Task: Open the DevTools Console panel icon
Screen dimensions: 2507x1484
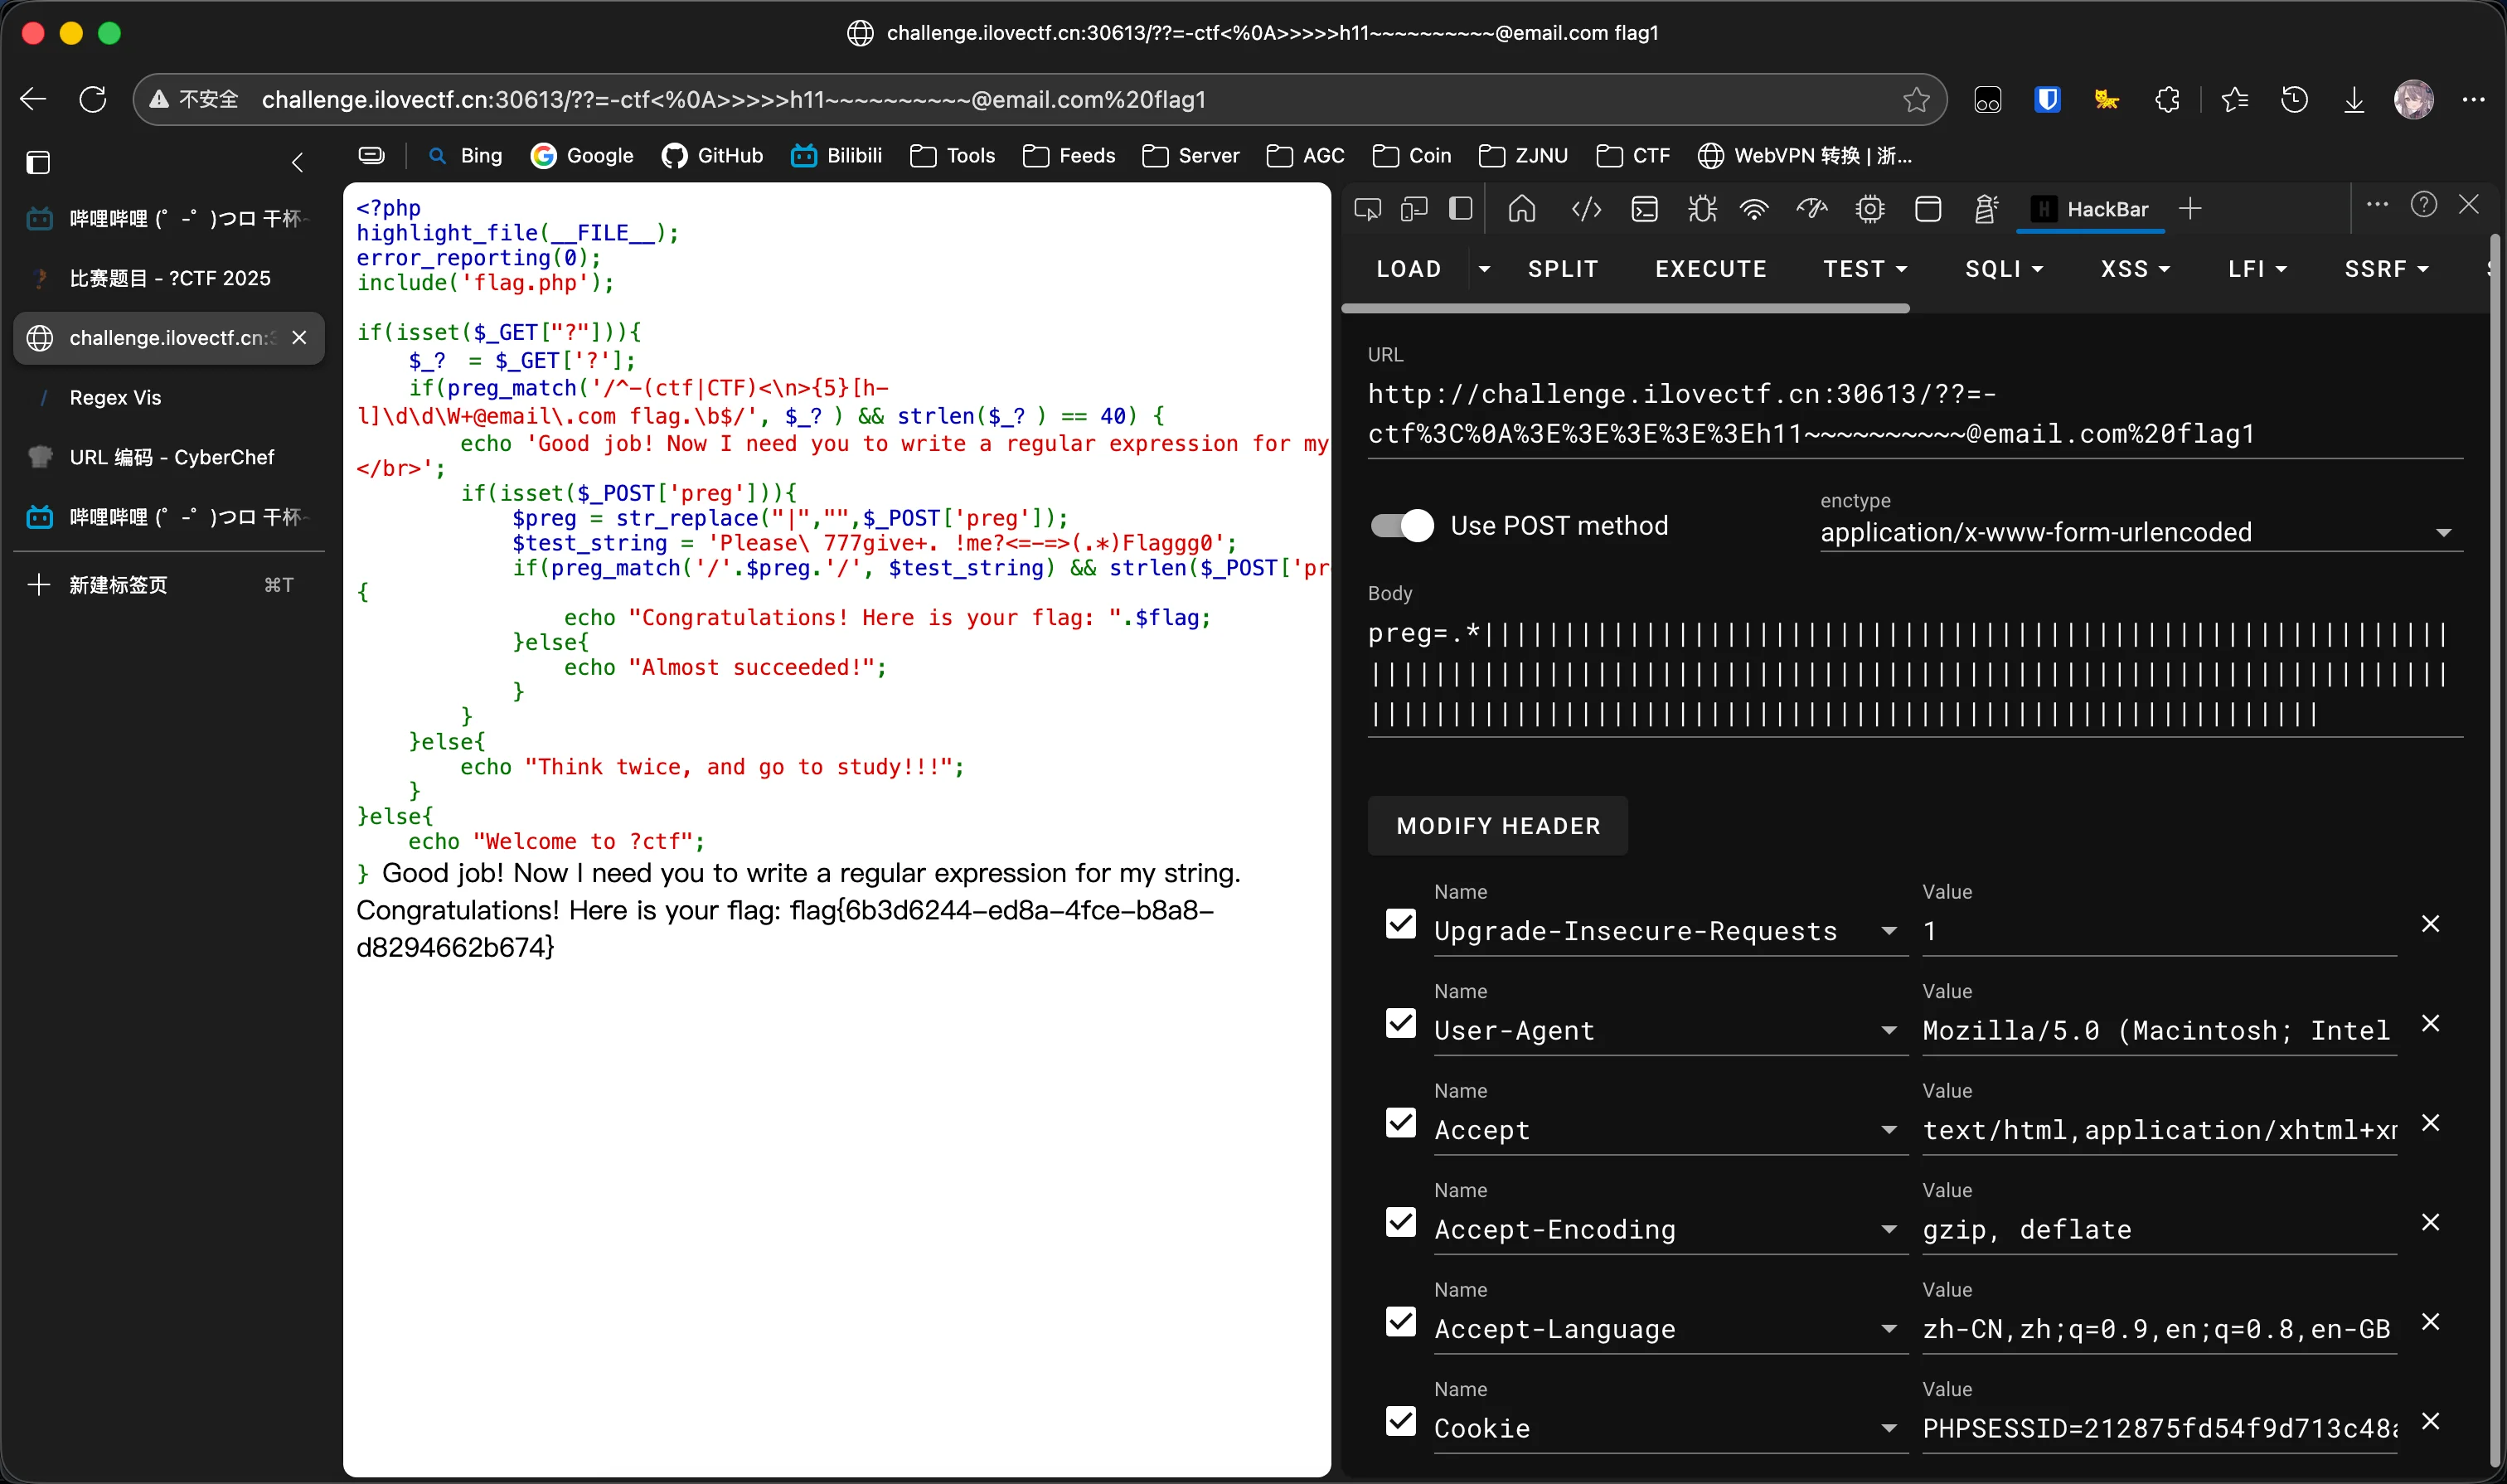Action: pos(1645,209)
